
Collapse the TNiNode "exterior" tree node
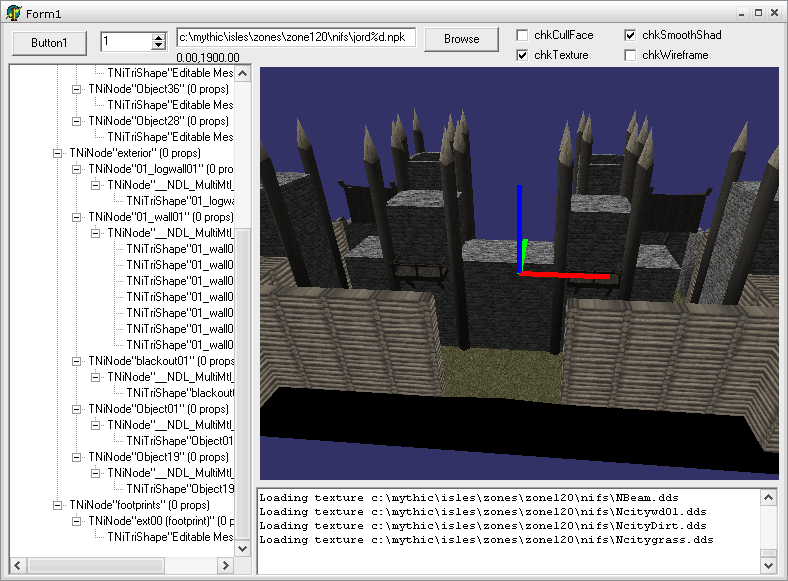[57, 153]
